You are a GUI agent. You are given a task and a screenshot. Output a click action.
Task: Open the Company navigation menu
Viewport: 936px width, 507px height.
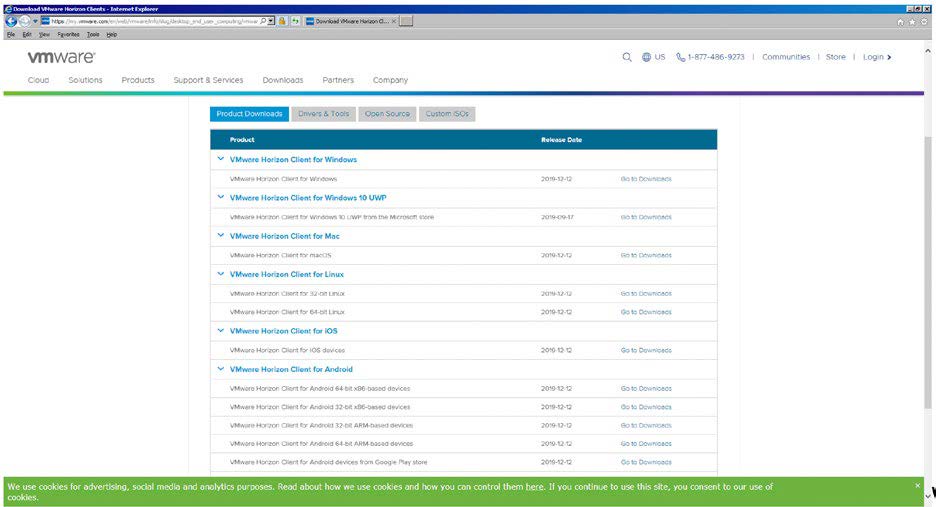tap(390, 80)
